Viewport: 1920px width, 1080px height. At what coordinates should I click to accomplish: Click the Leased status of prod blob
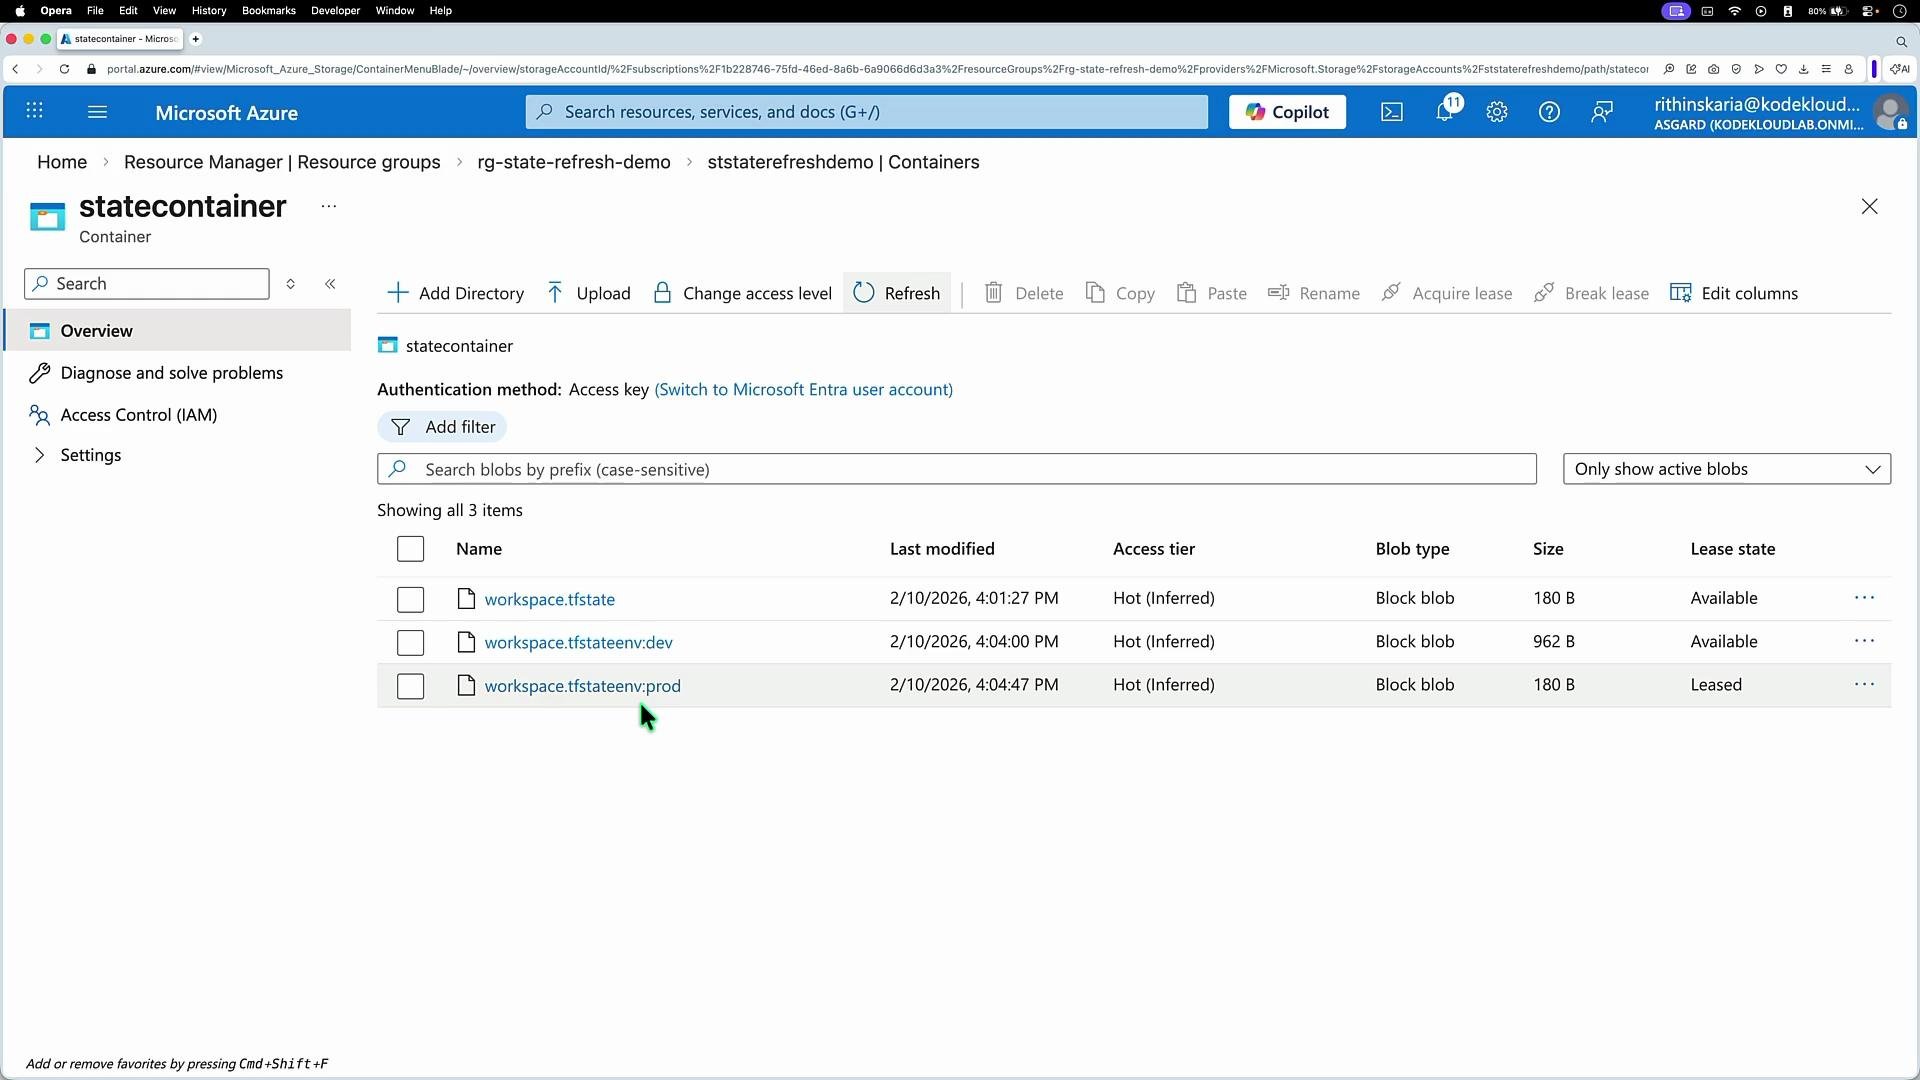[1716, 685]
